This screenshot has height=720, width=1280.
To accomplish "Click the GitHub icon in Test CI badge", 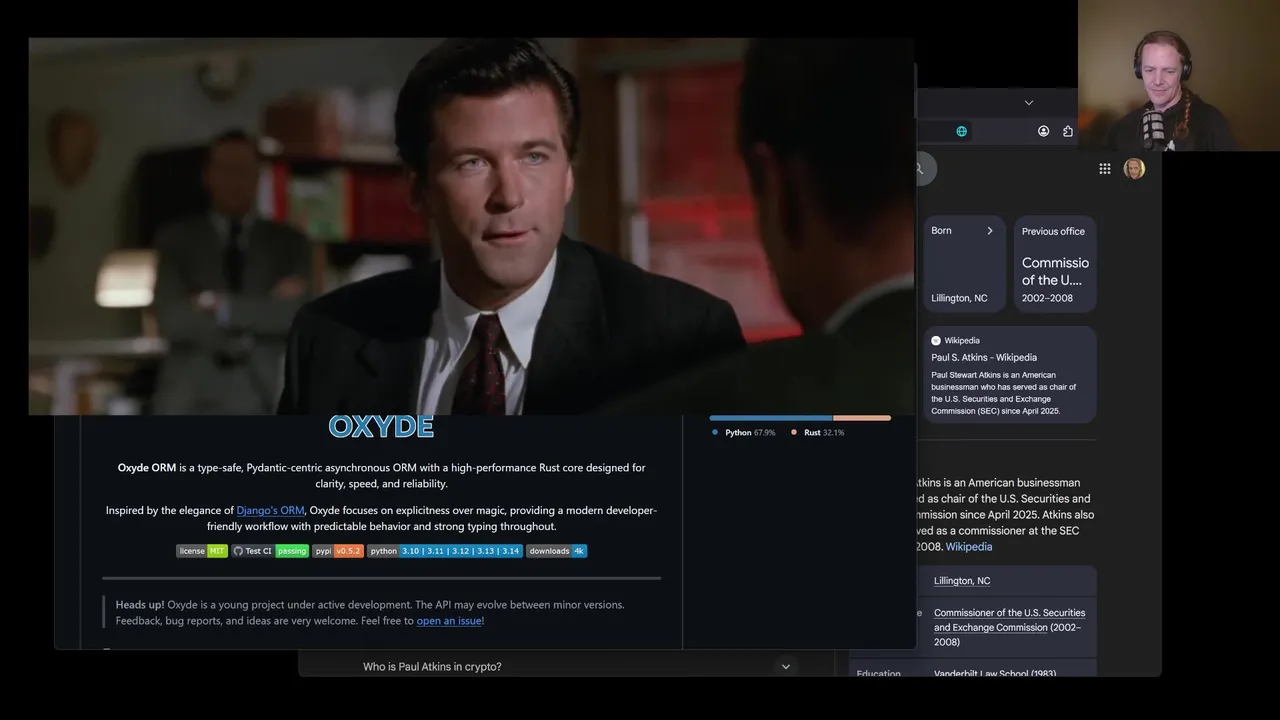I will point(238,551).
